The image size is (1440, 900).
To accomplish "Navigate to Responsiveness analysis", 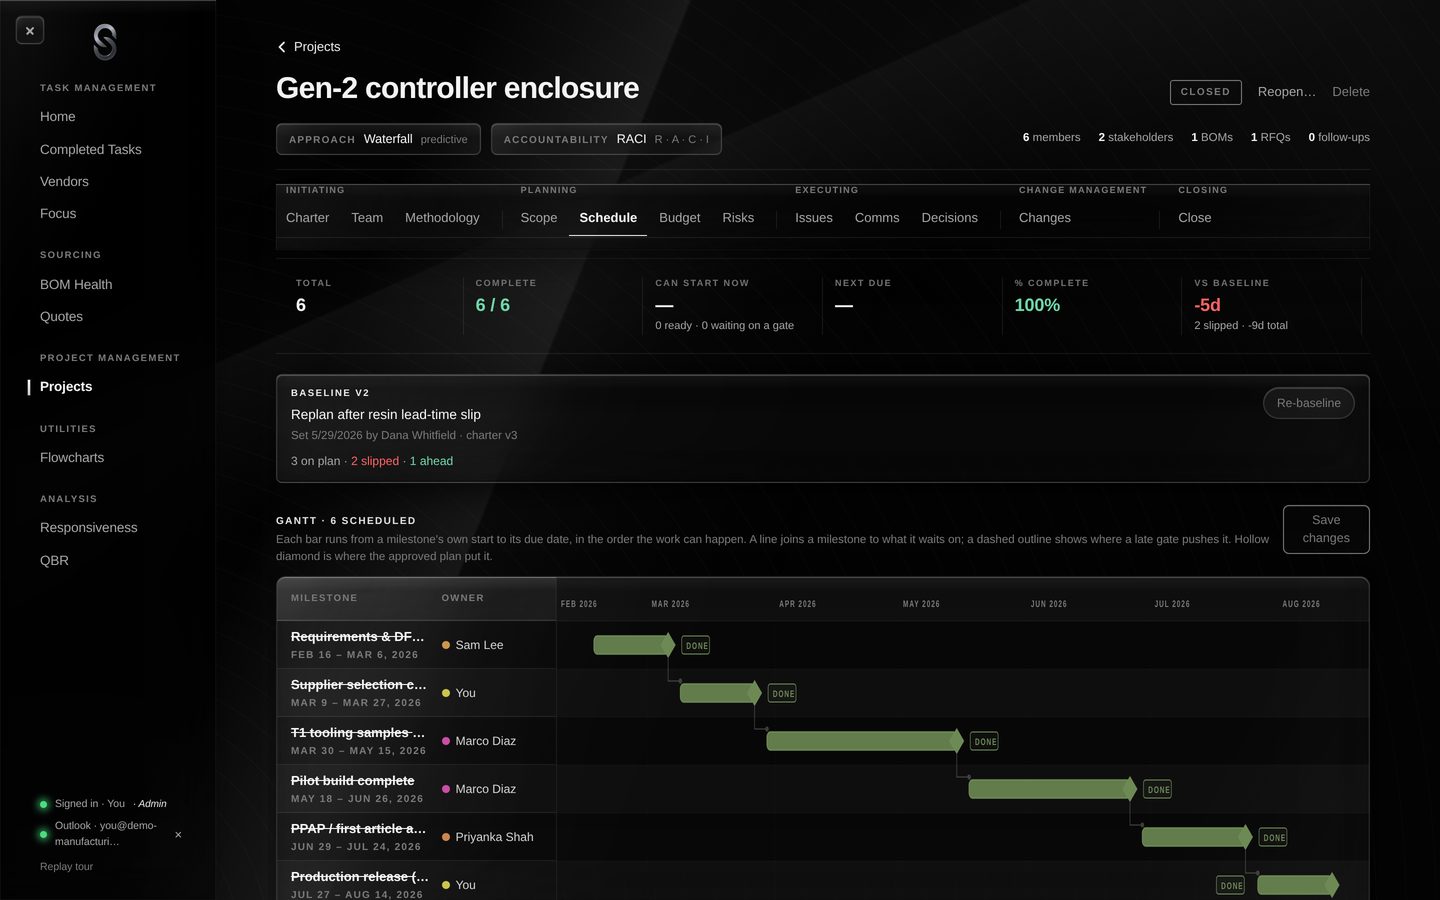I will point(89,528).
